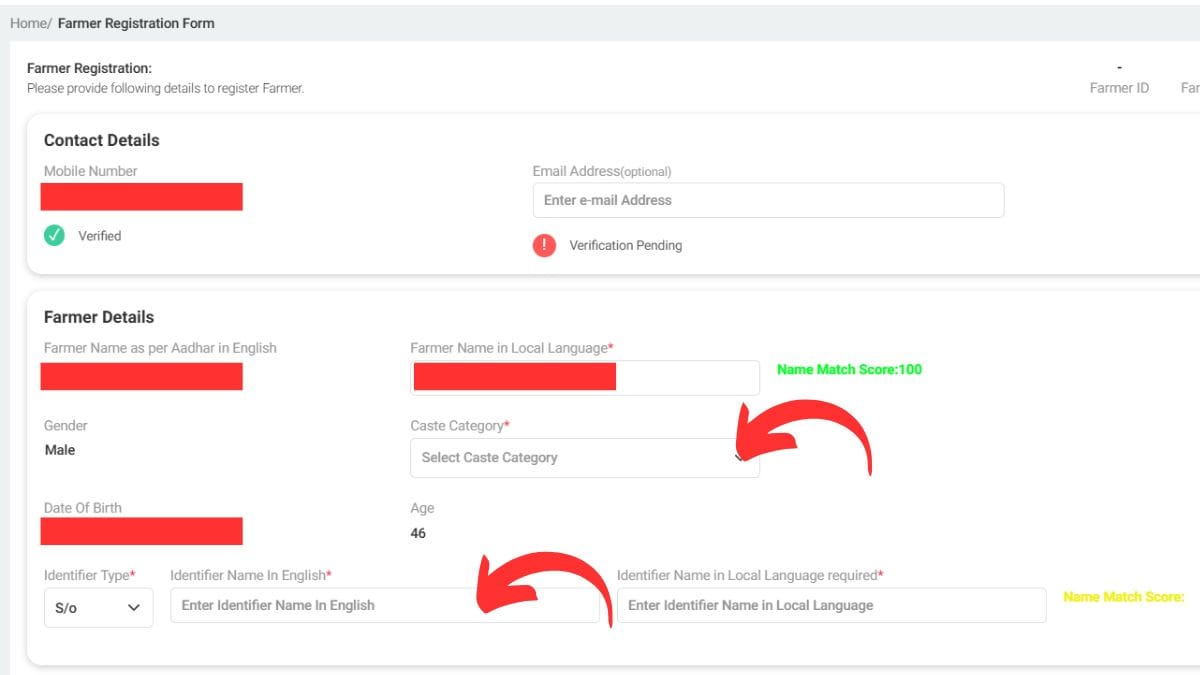The height and width of the screenshot is (675, 1200).
Task: Select the Farmer Registration Form breadcrumb
Action: pos(136,23)
